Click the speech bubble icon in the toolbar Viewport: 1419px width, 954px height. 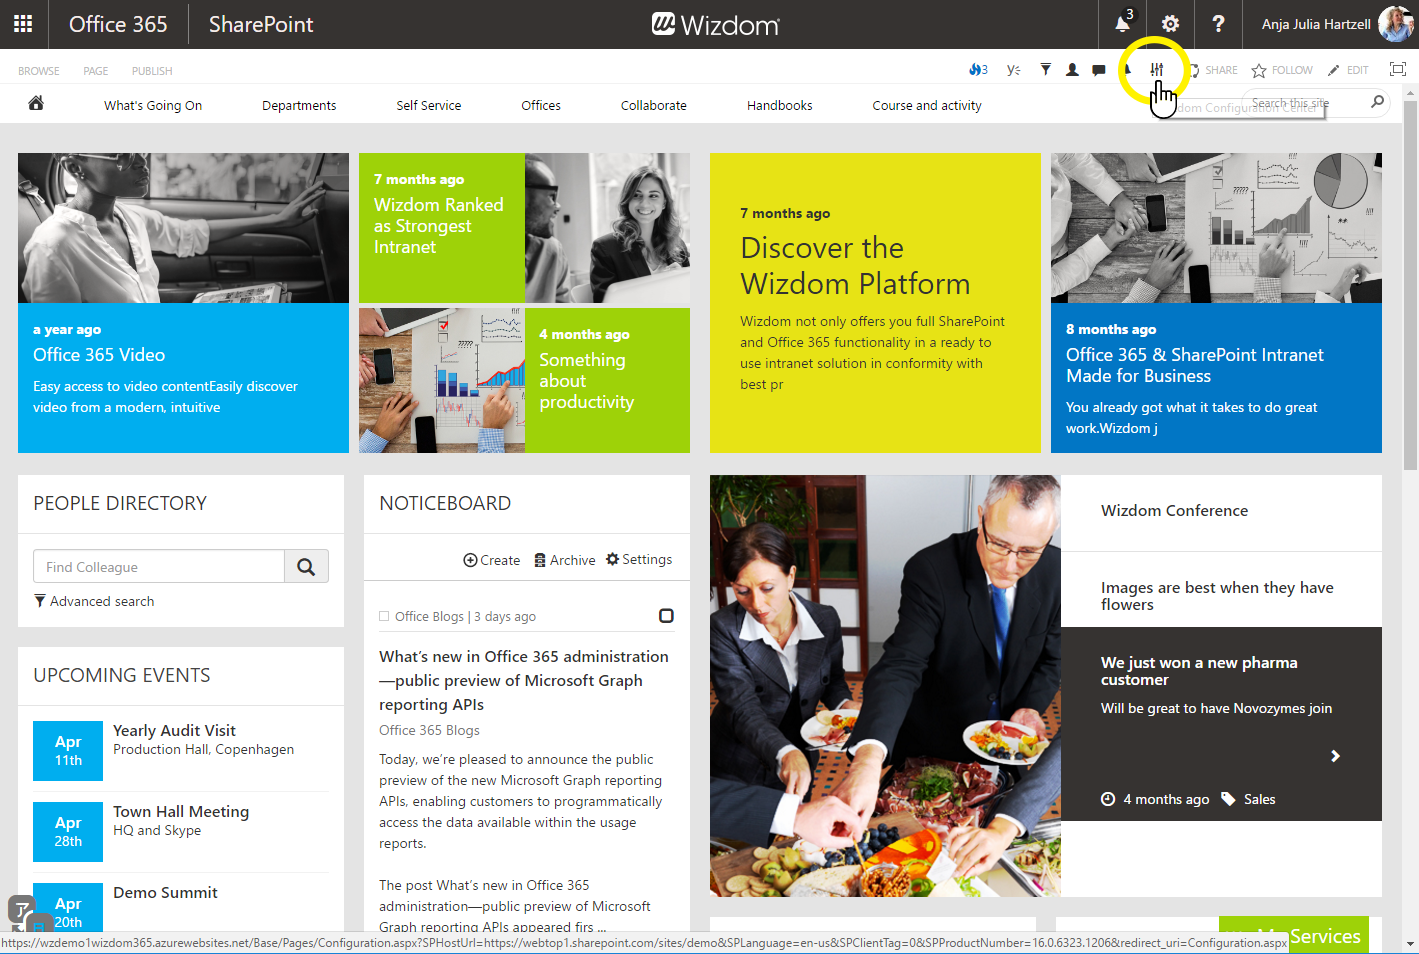click(1099, 70)
